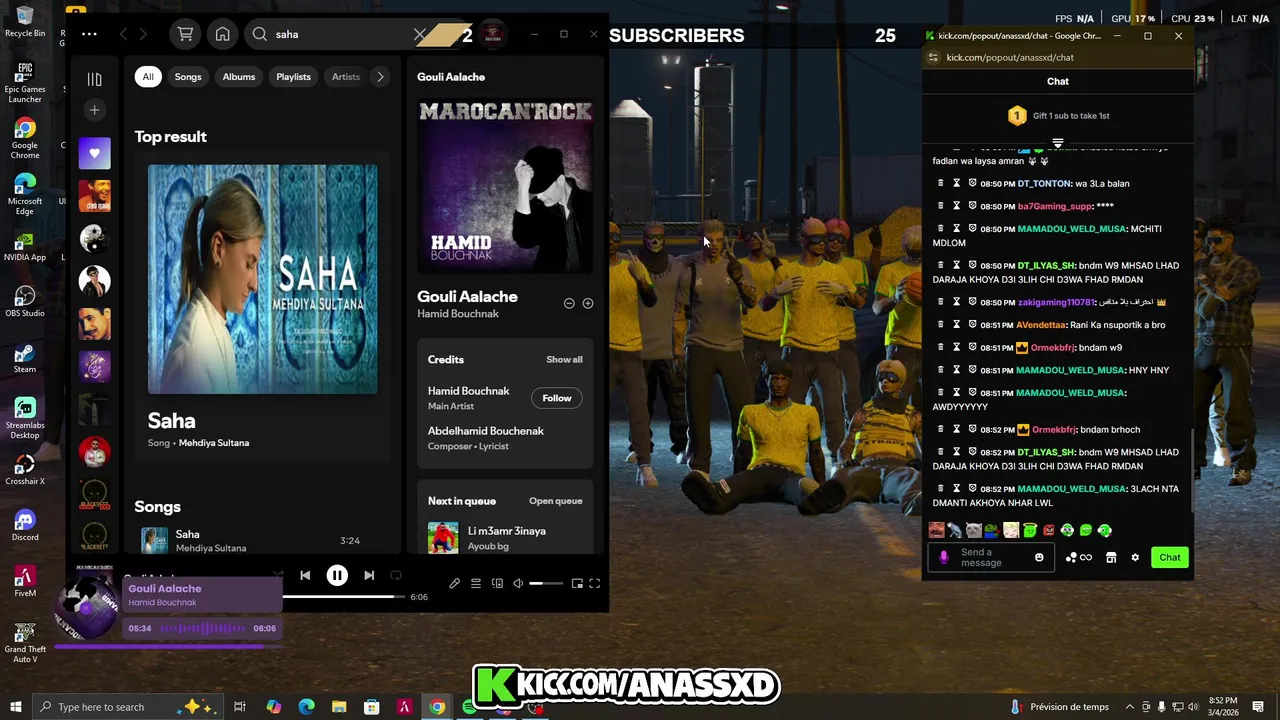Go to the Home icon
1280x720 pixels.
(222, 34)
